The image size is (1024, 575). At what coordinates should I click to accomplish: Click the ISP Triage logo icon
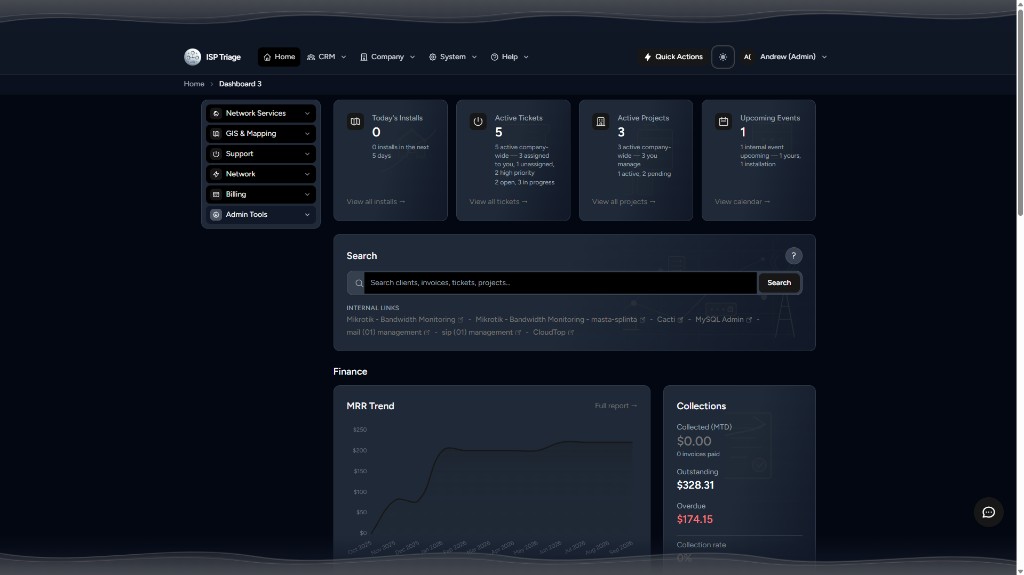tap(192, 57)
